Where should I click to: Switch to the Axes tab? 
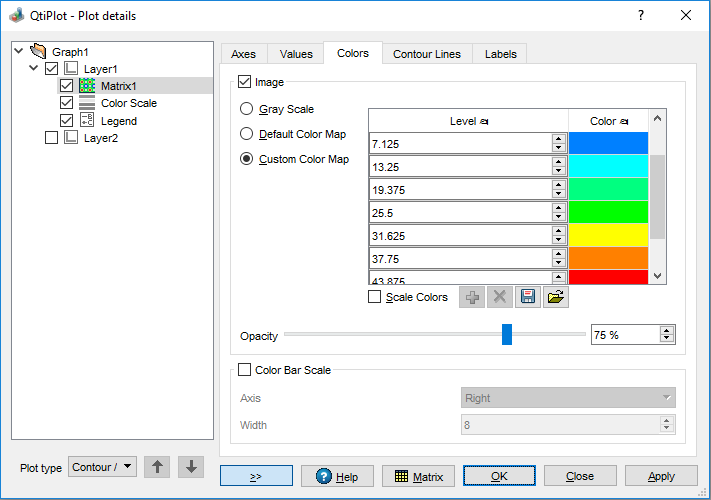click(243, 54)
